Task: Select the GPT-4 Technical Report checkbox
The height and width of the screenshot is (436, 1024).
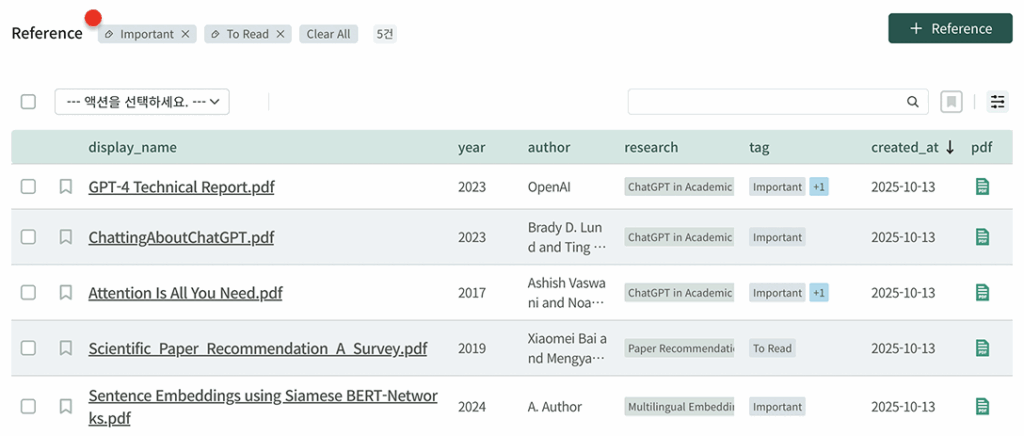Action: pos(28,187)
